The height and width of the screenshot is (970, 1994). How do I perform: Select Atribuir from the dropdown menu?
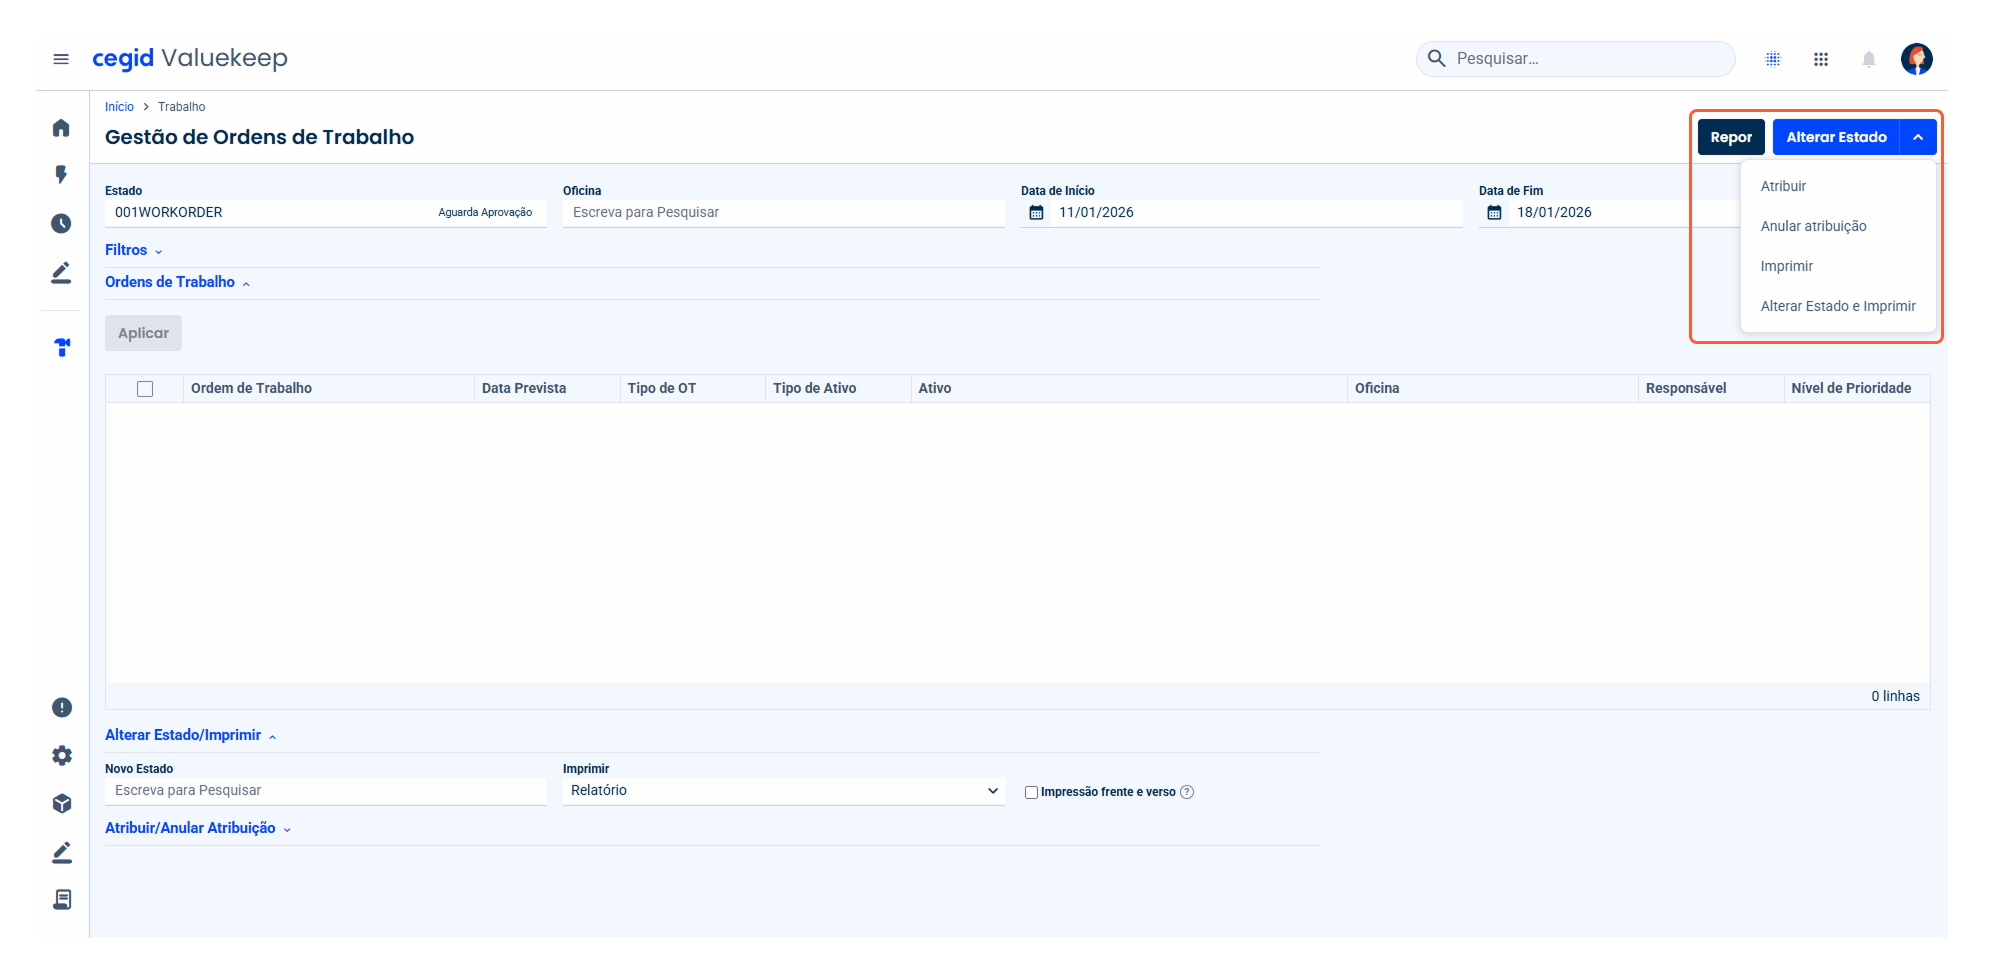[1783, 186]
